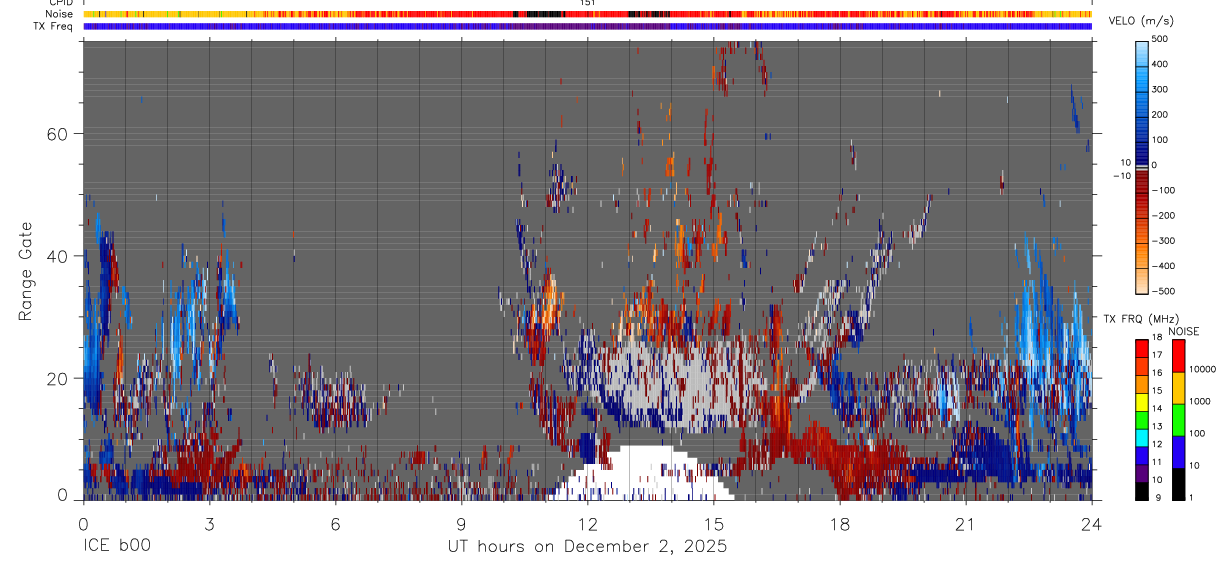Image resolution: width=1228 pixels, height=567 pixels.
Task: Click the 6 tick on UT hours axis
Action: [x=335, y=524]
